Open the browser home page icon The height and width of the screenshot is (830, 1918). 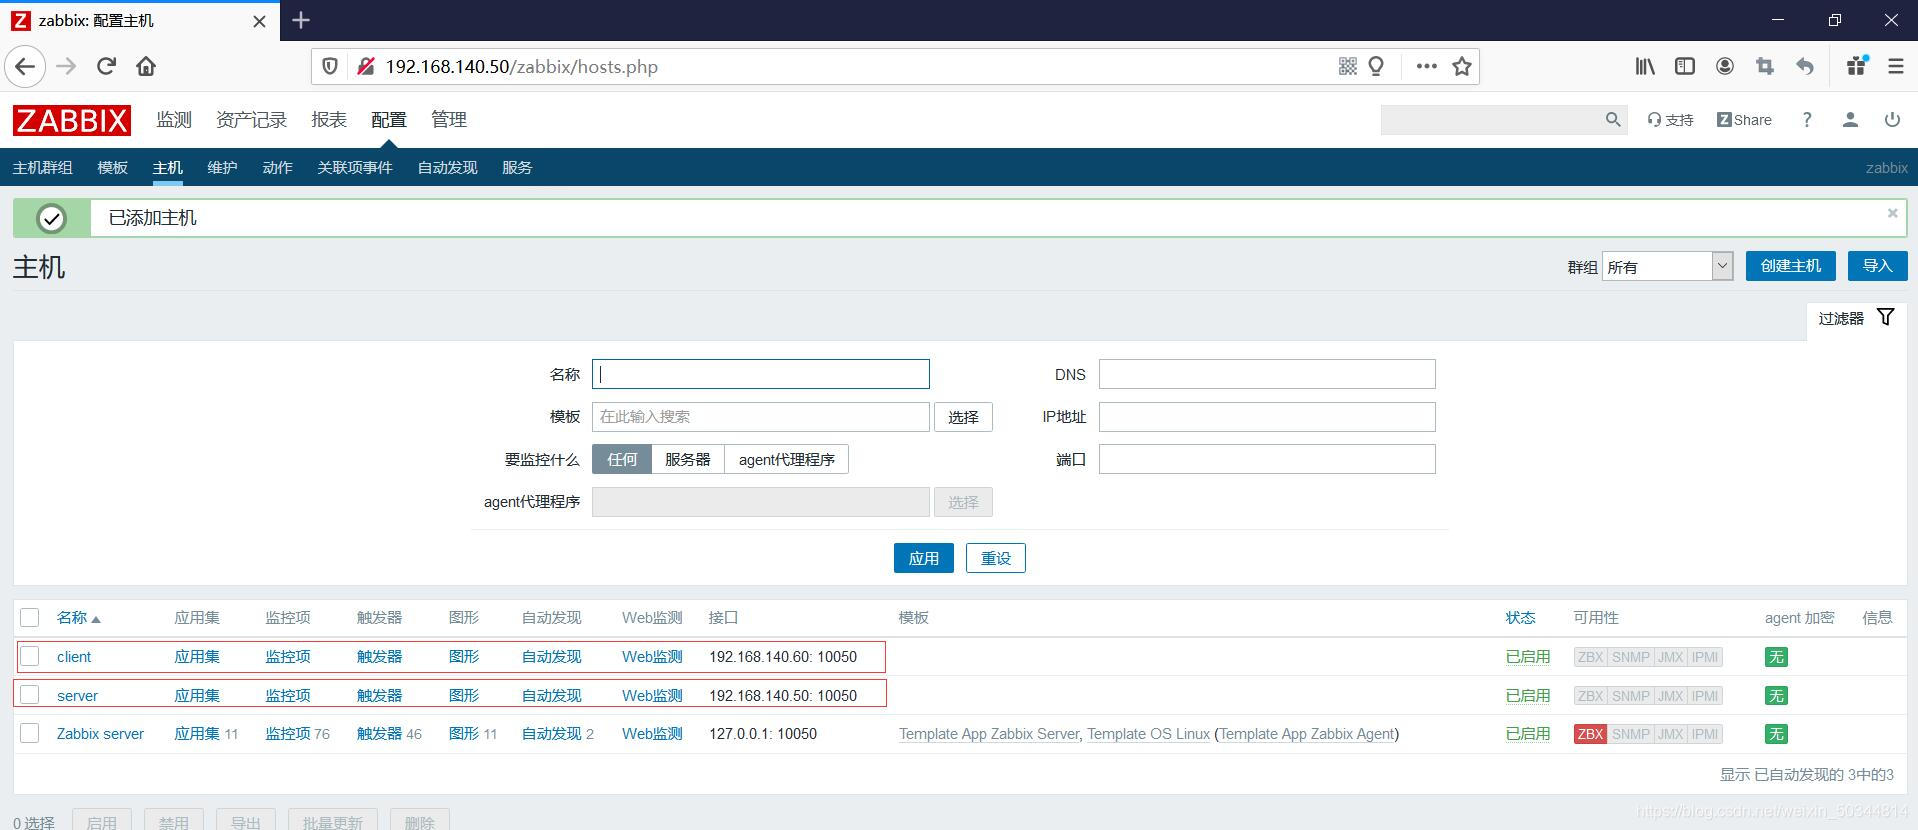tap(146, 67)
